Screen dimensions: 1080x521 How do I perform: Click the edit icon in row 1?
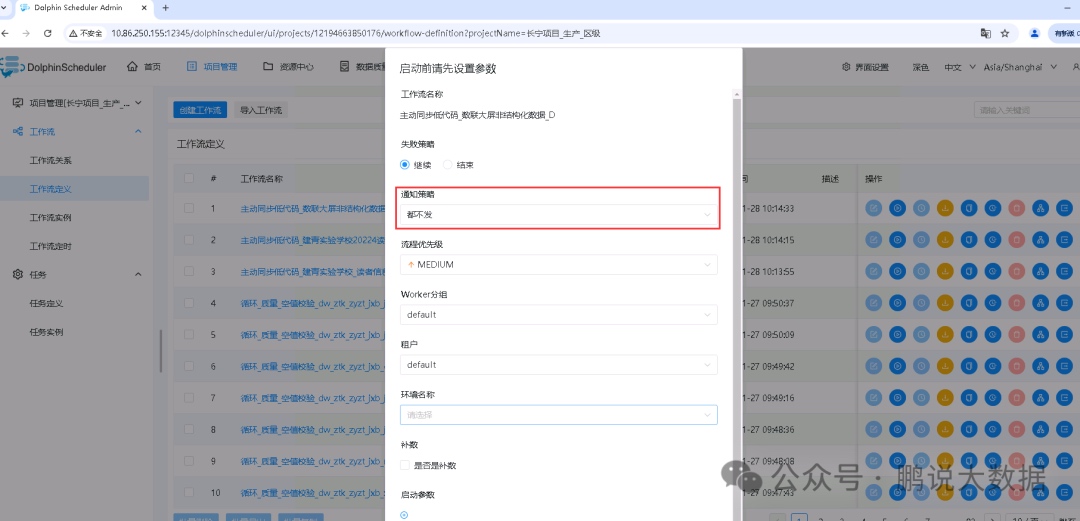click(x=873, y=207)
